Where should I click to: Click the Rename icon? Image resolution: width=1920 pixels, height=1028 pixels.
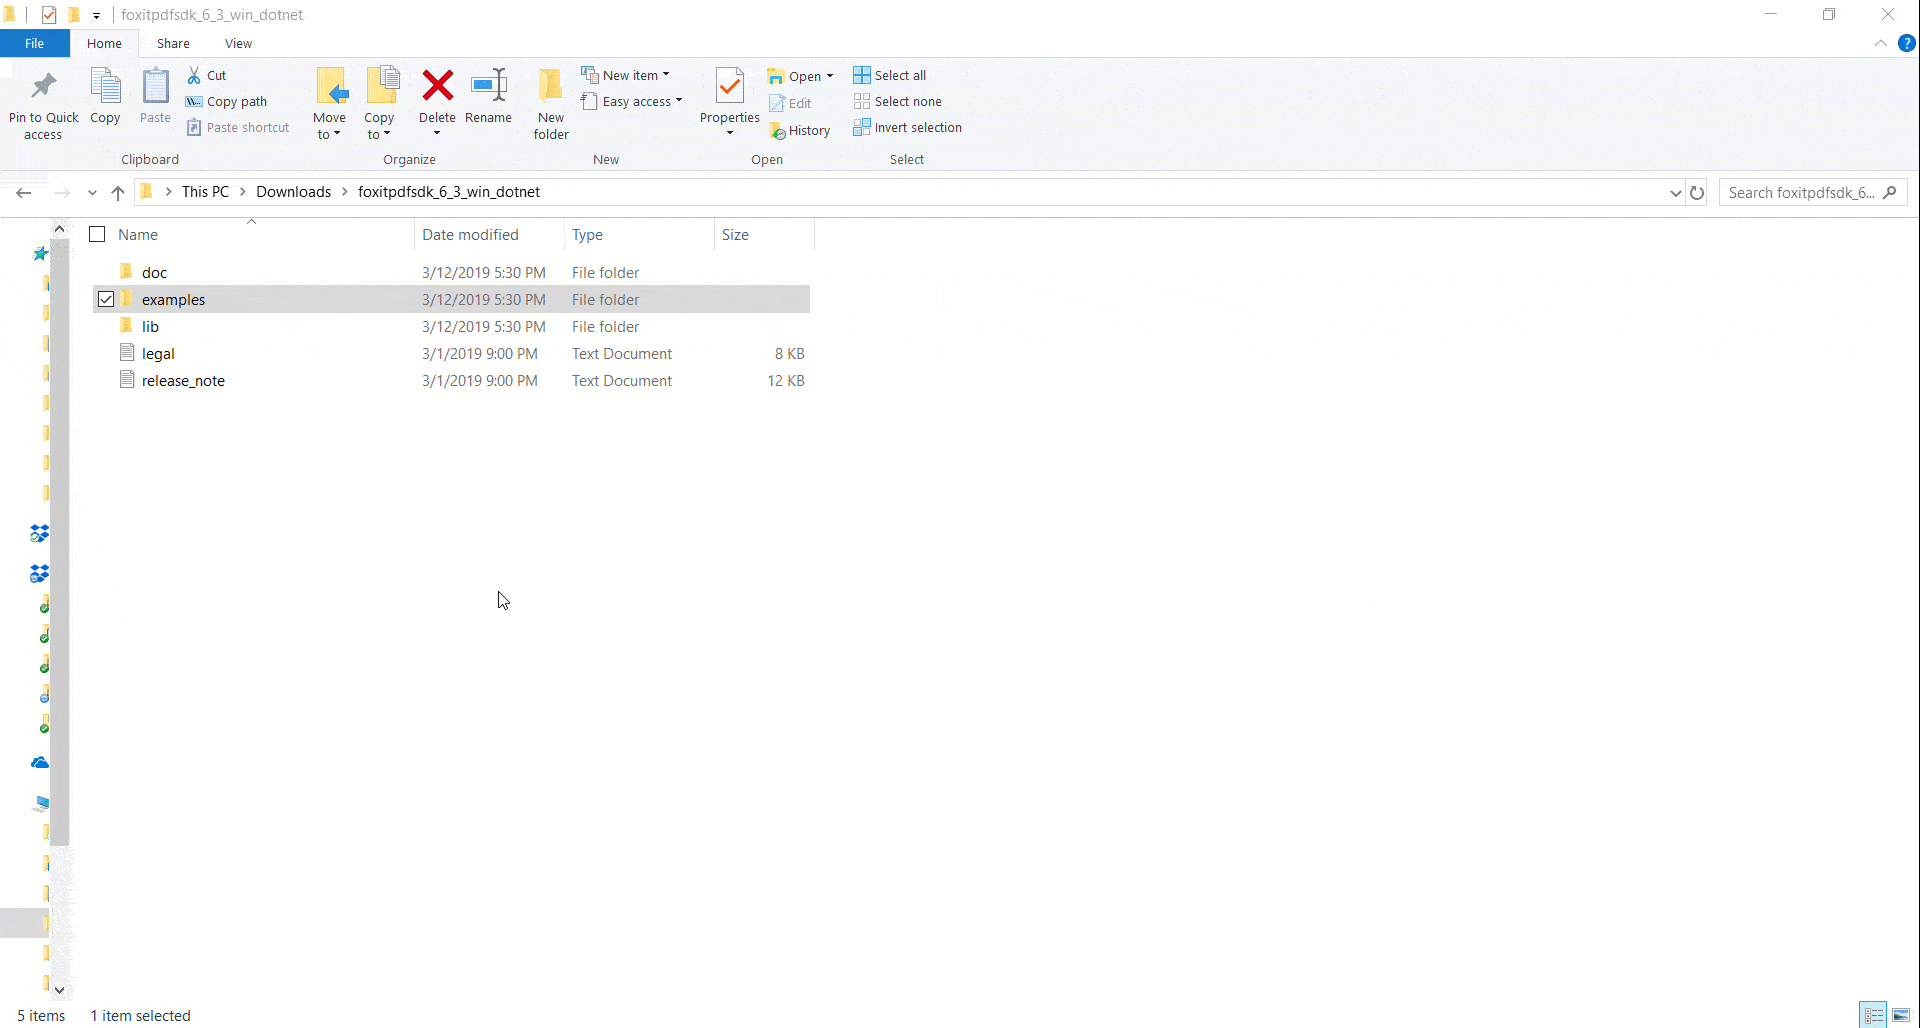(489, 85)
